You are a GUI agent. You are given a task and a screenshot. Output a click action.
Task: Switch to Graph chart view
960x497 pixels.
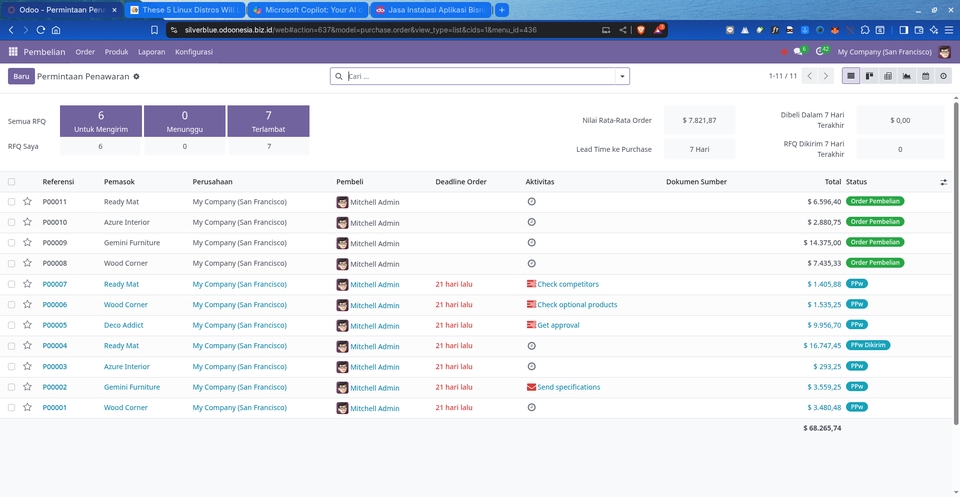coord(907,76)
